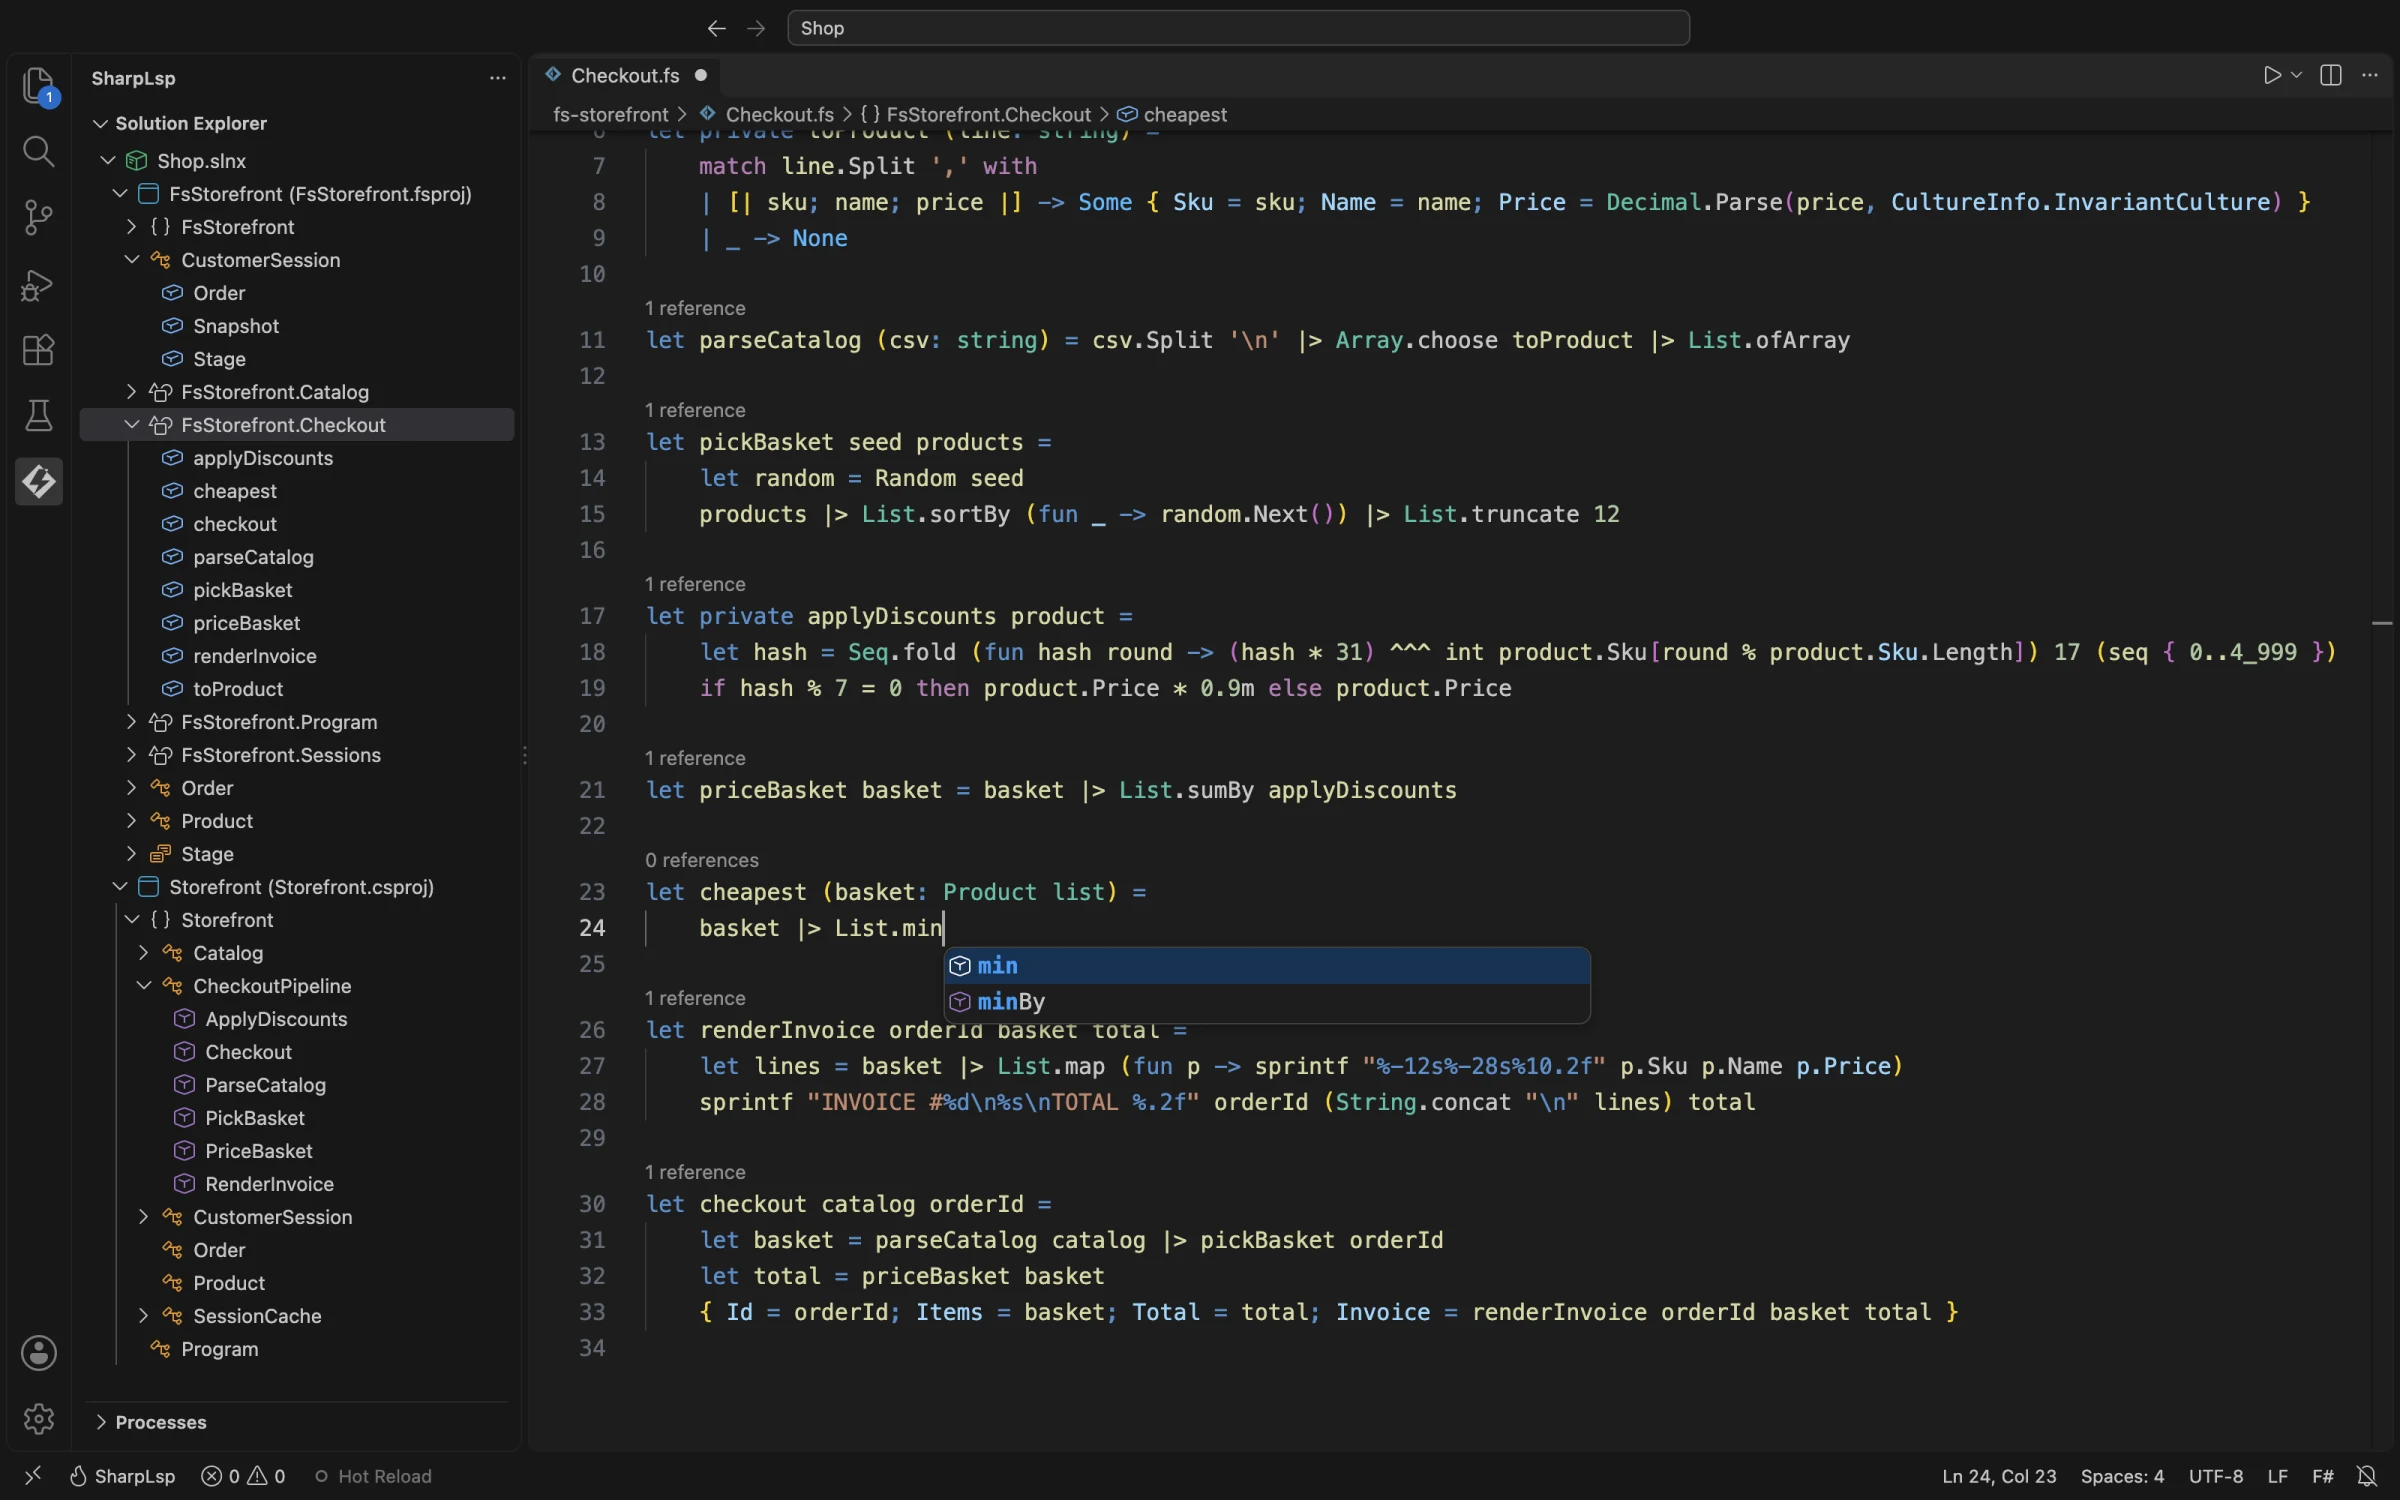2400x1500 pixels.
Task: Select F# language mode indicator
Action: [2322, 1476]
